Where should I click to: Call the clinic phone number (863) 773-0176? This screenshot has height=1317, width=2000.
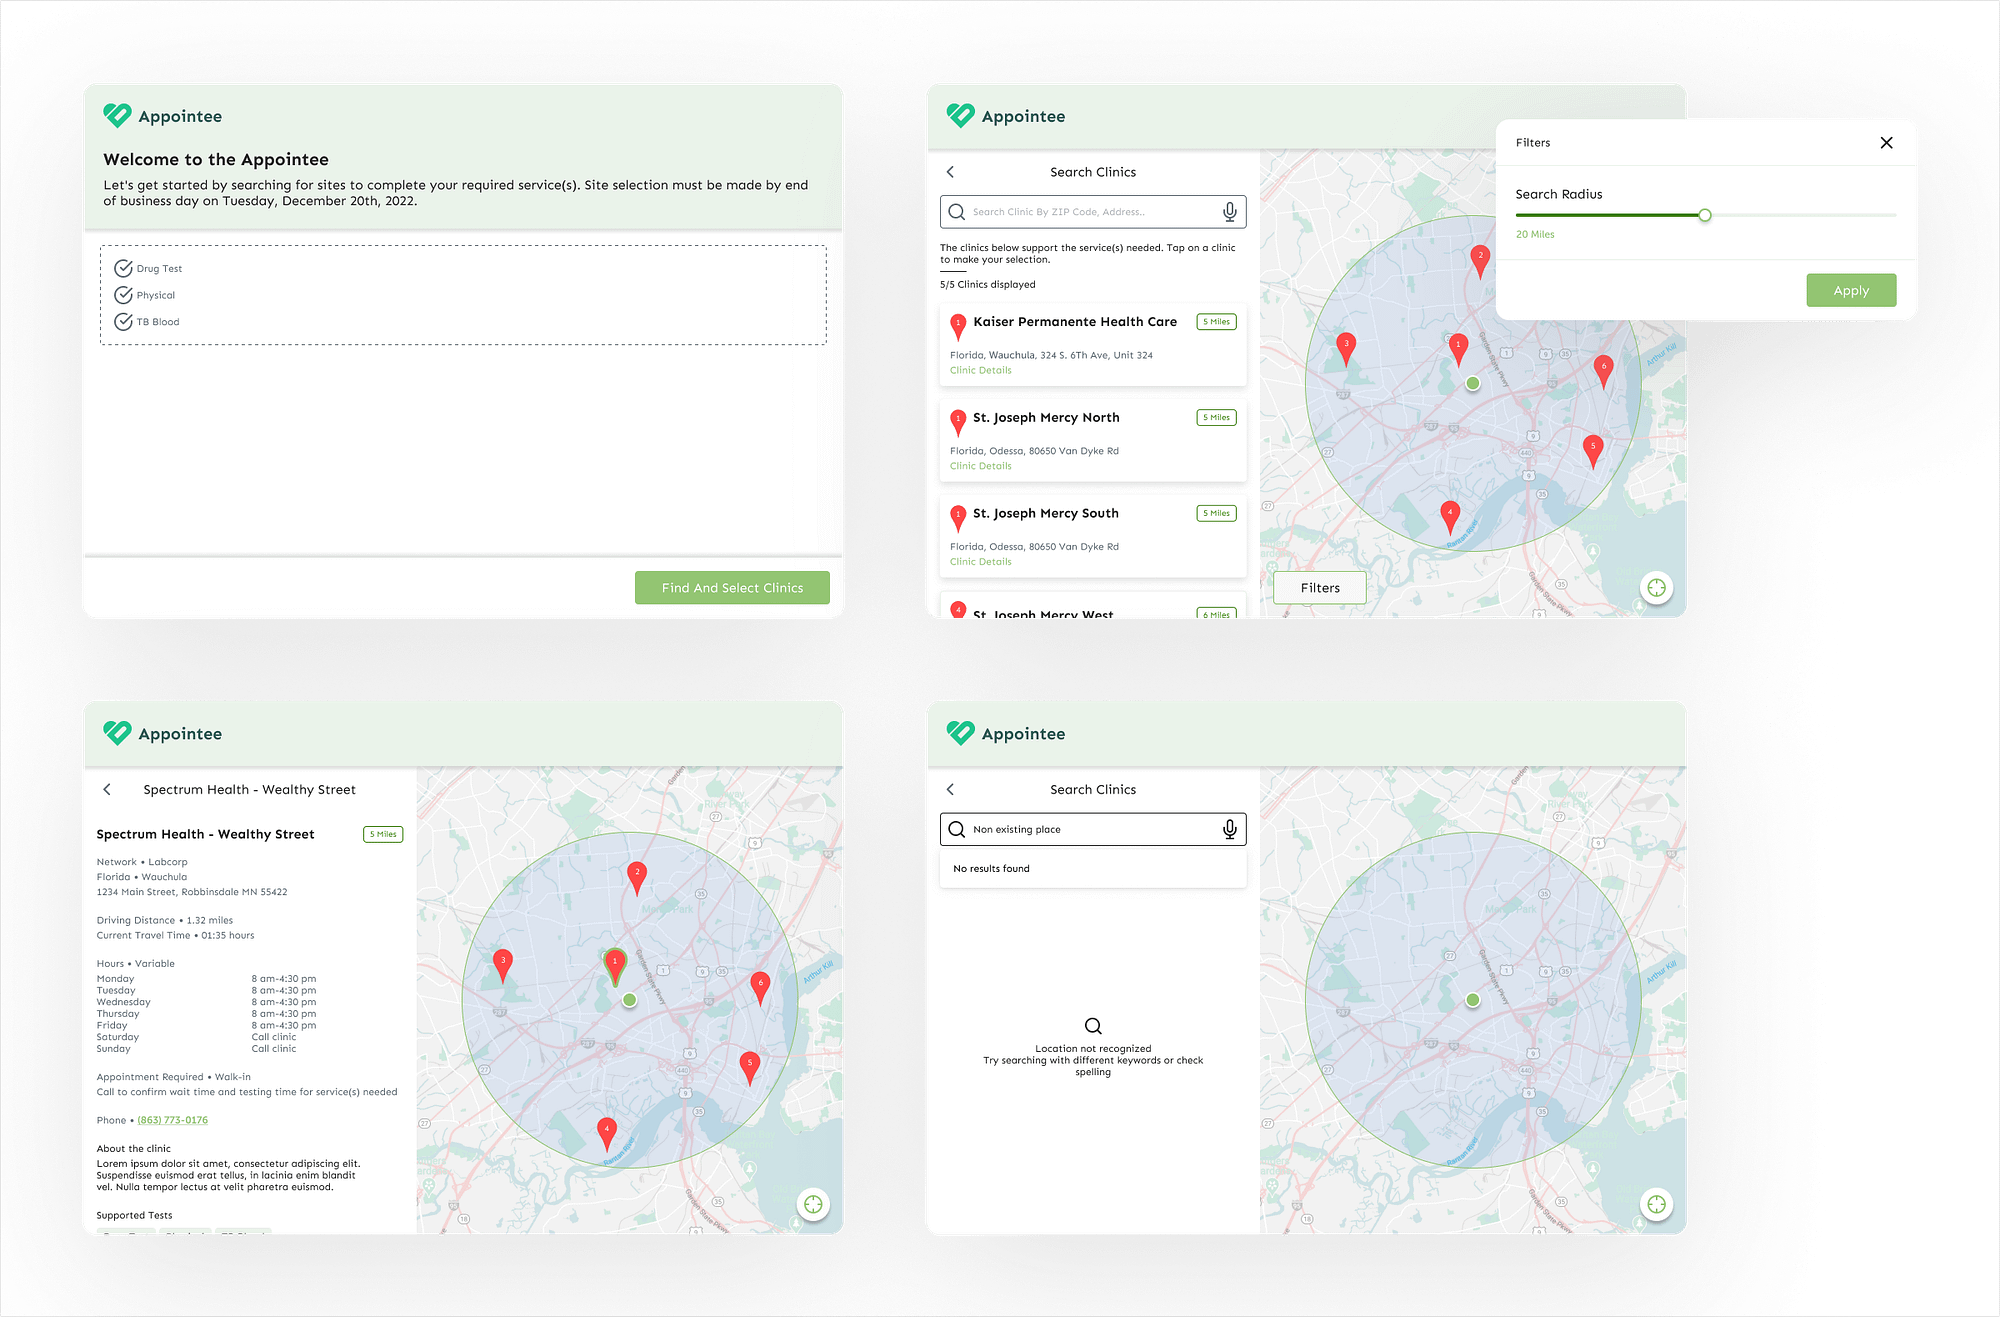click(172, 1120)
